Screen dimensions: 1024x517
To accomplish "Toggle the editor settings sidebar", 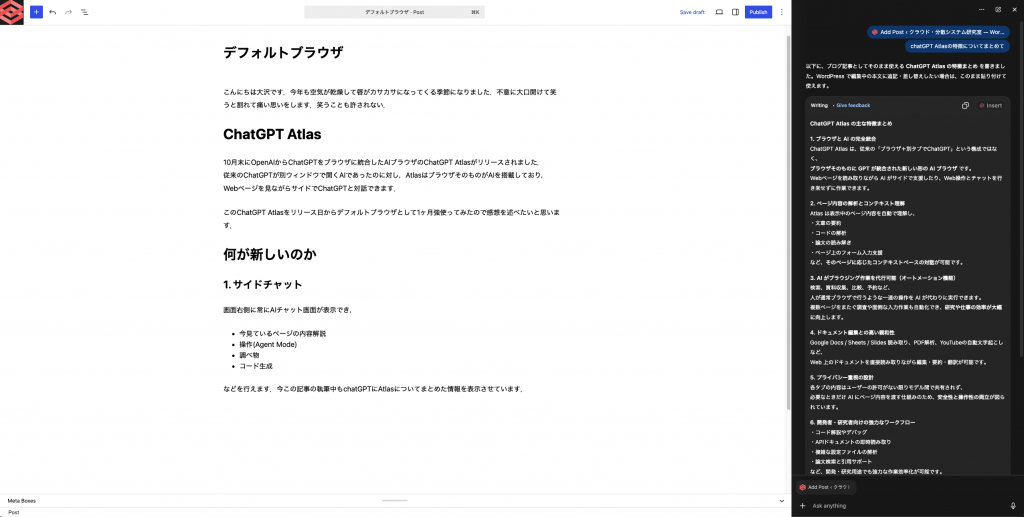I will [x=735, y=12].
